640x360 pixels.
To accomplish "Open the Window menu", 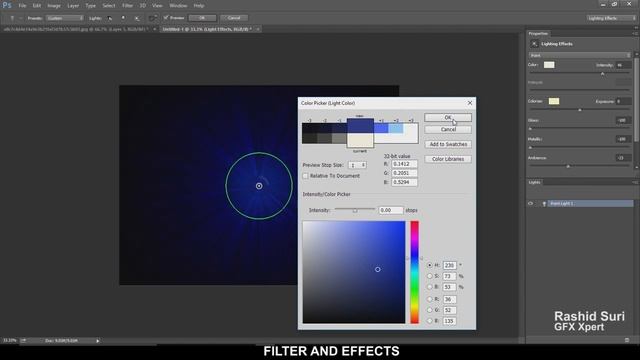I will click(x=178, y=6).
